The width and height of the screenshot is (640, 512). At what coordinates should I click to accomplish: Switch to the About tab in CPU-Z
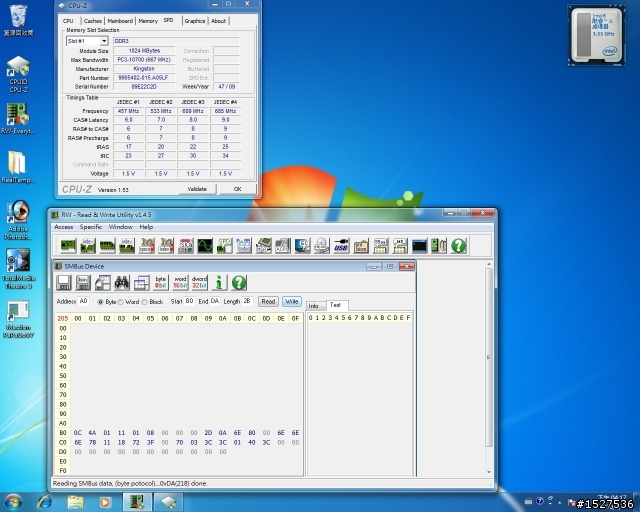point(218,21)
